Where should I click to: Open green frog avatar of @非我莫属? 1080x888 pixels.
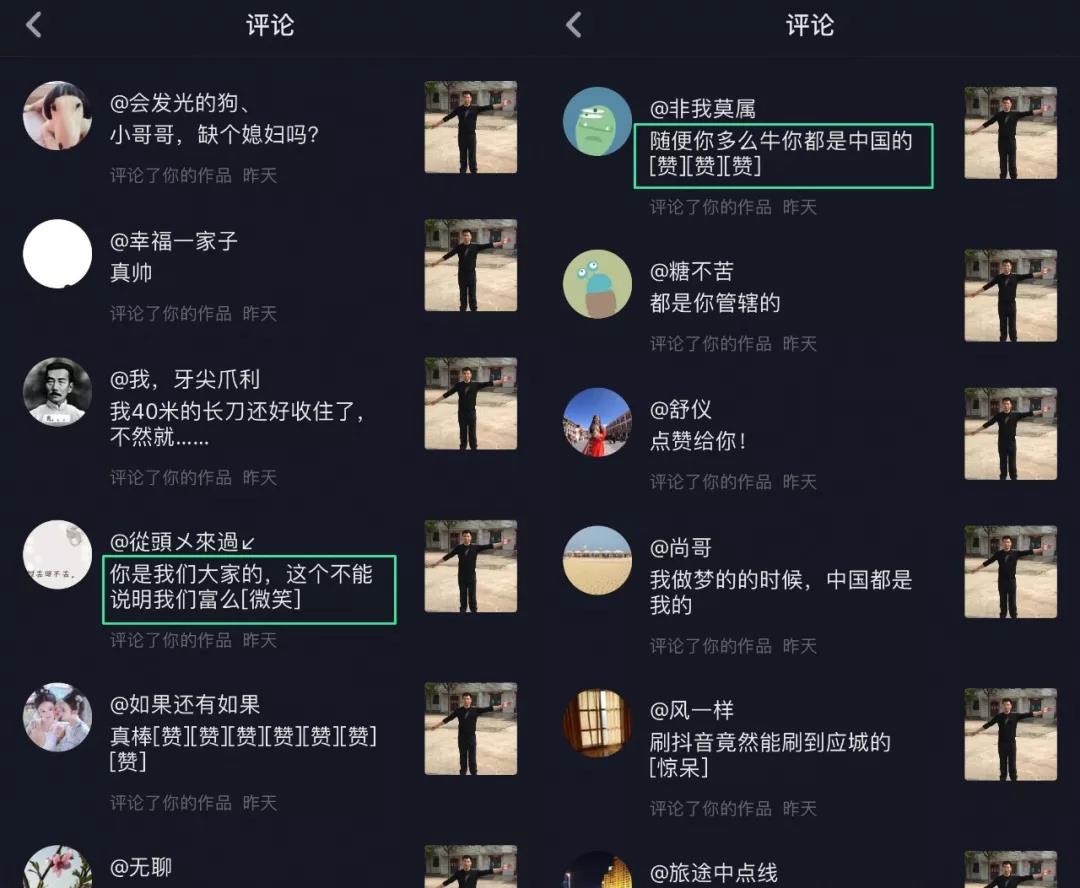click(597, 121)
